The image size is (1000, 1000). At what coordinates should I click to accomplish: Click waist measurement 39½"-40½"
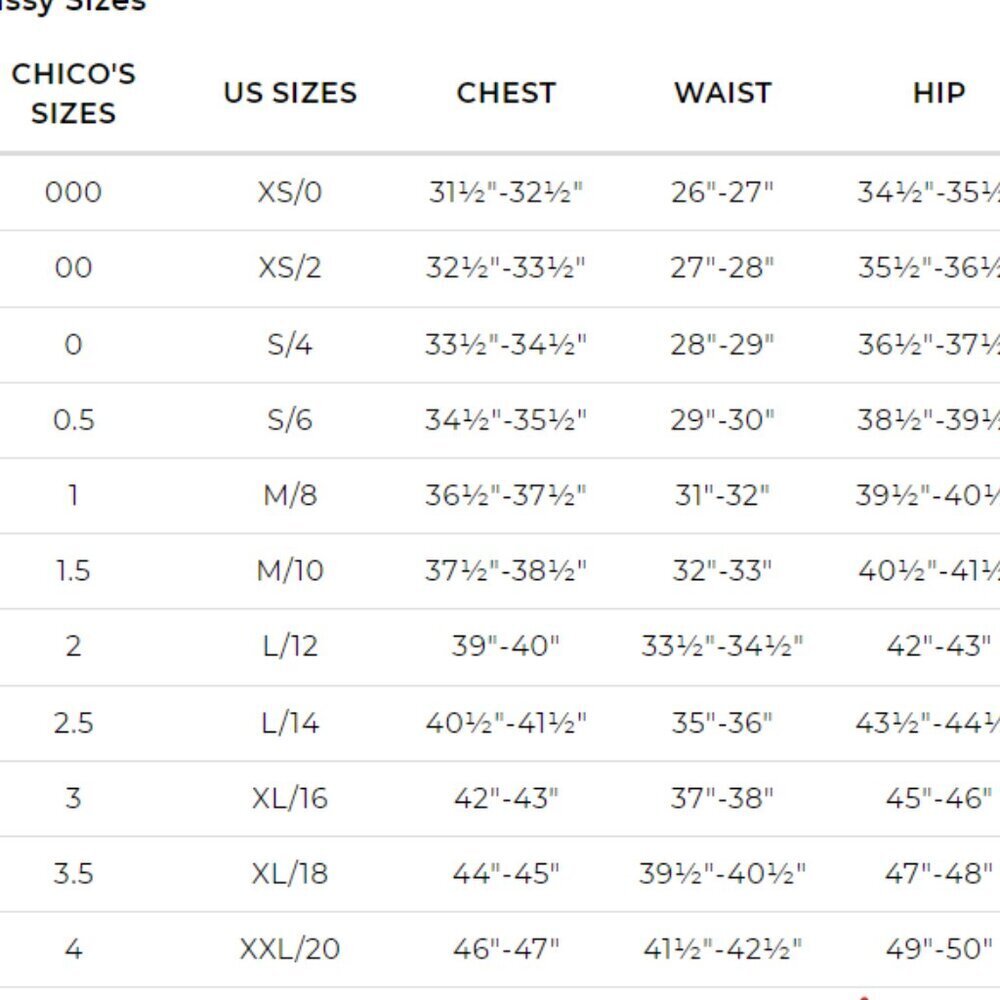click(x=723, y=874)
